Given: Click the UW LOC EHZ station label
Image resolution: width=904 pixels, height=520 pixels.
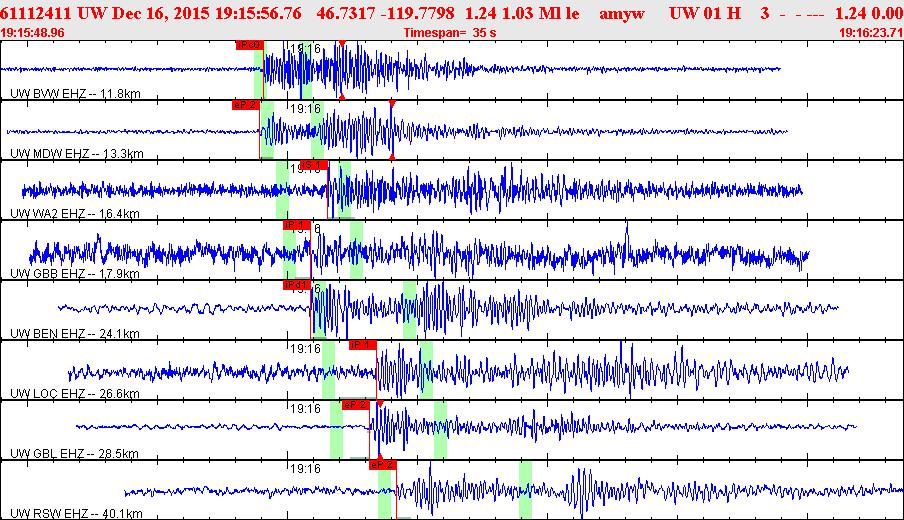Looking at the screenshot, I should point(76,394).
